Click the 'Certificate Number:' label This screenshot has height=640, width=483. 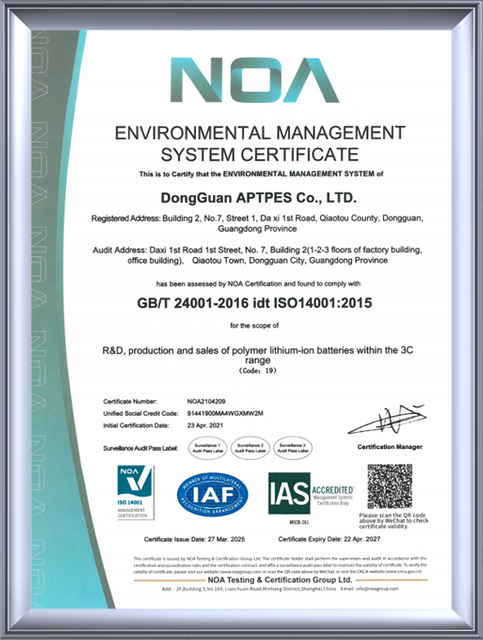coord(130,402)
